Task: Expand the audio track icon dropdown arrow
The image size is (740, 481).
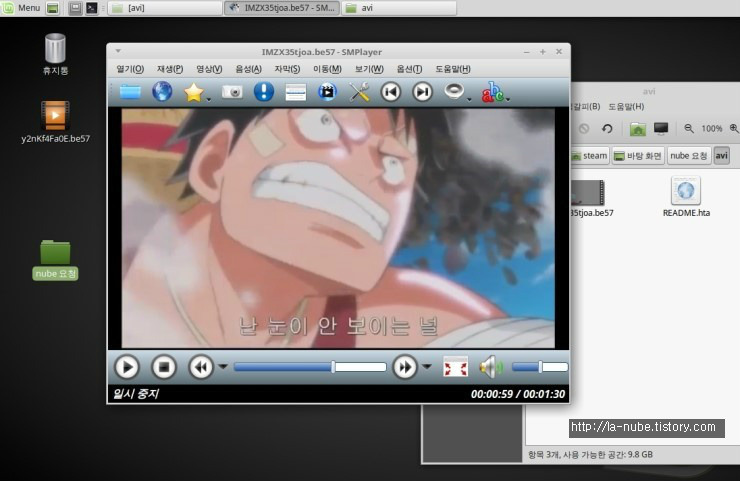Action: coord(469,99)
